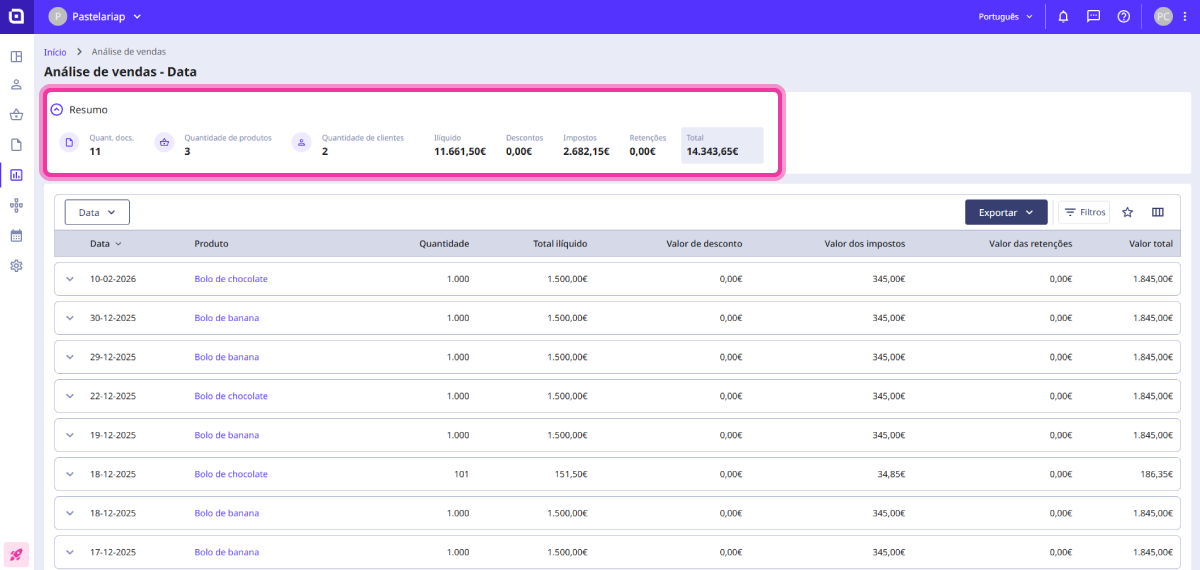Image resolution: width=1200 pixels, height=570 pixels.
Task: Open the calendar icon in sidebar
Action: click(16, 236)
